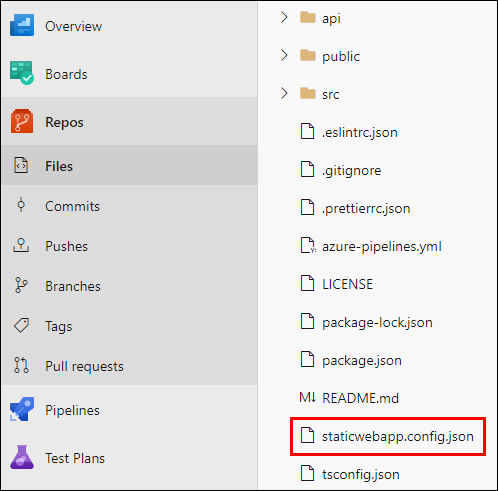Screen dimensions: 498x491
Task: Open tsconfig.json file name
Action: click(x=361, y=475)
